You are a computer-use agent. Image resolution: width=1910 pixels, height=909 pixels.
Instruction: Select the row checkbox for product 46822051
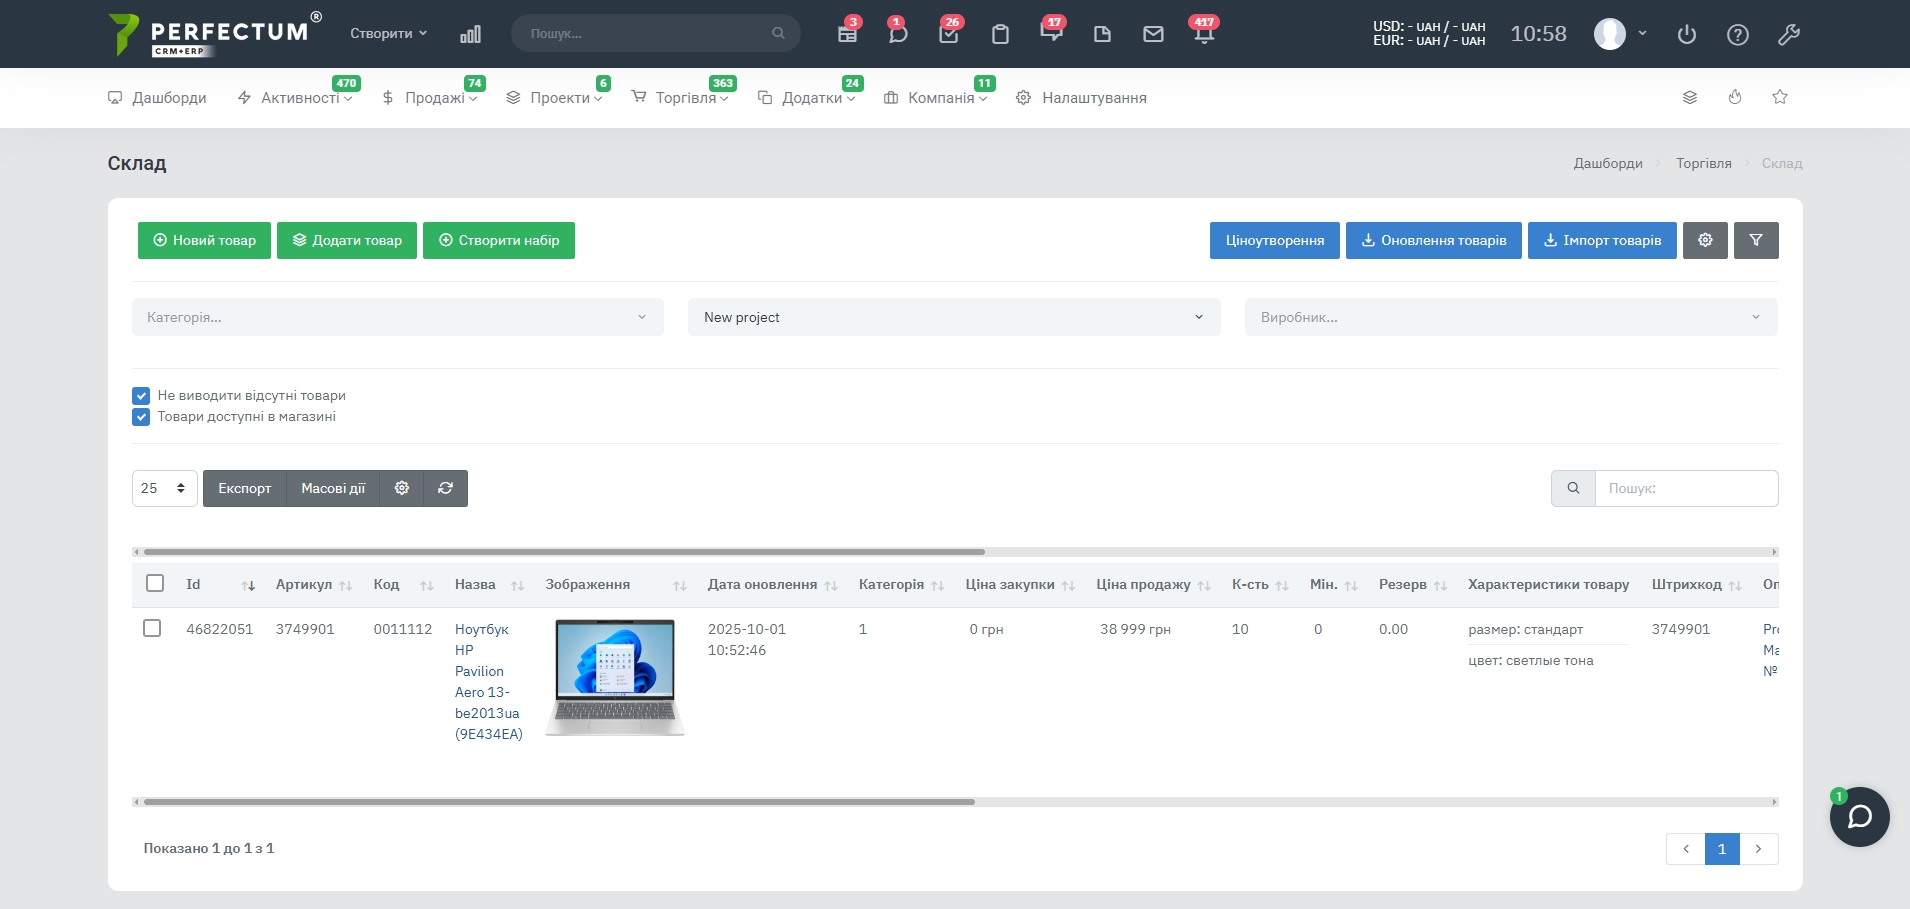[x=152, y=628]
